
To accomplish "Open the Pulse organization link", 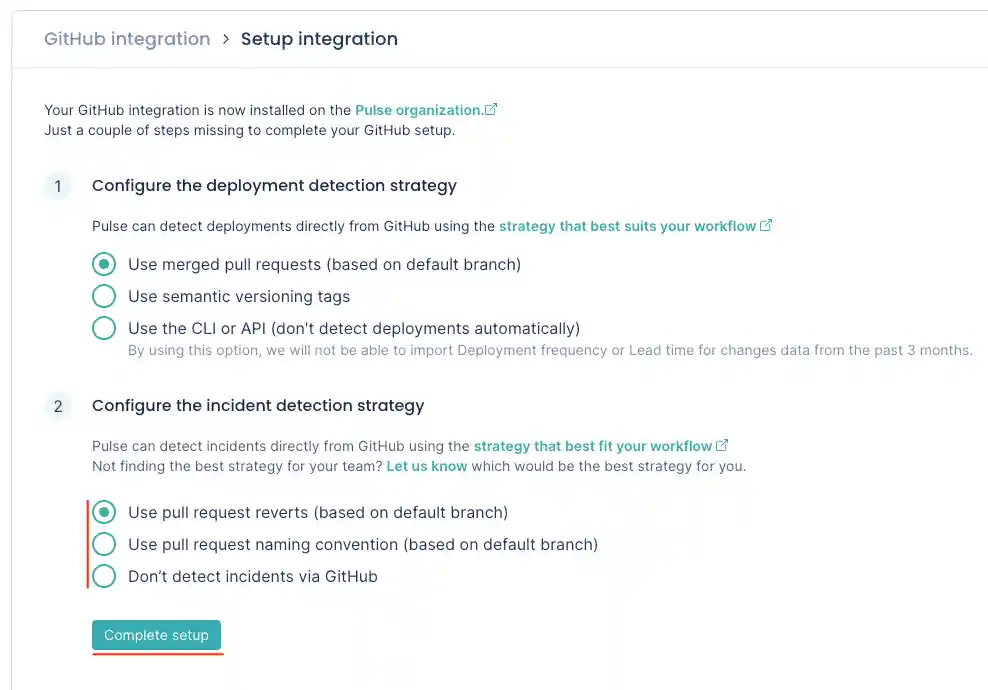I will (422, 109).
